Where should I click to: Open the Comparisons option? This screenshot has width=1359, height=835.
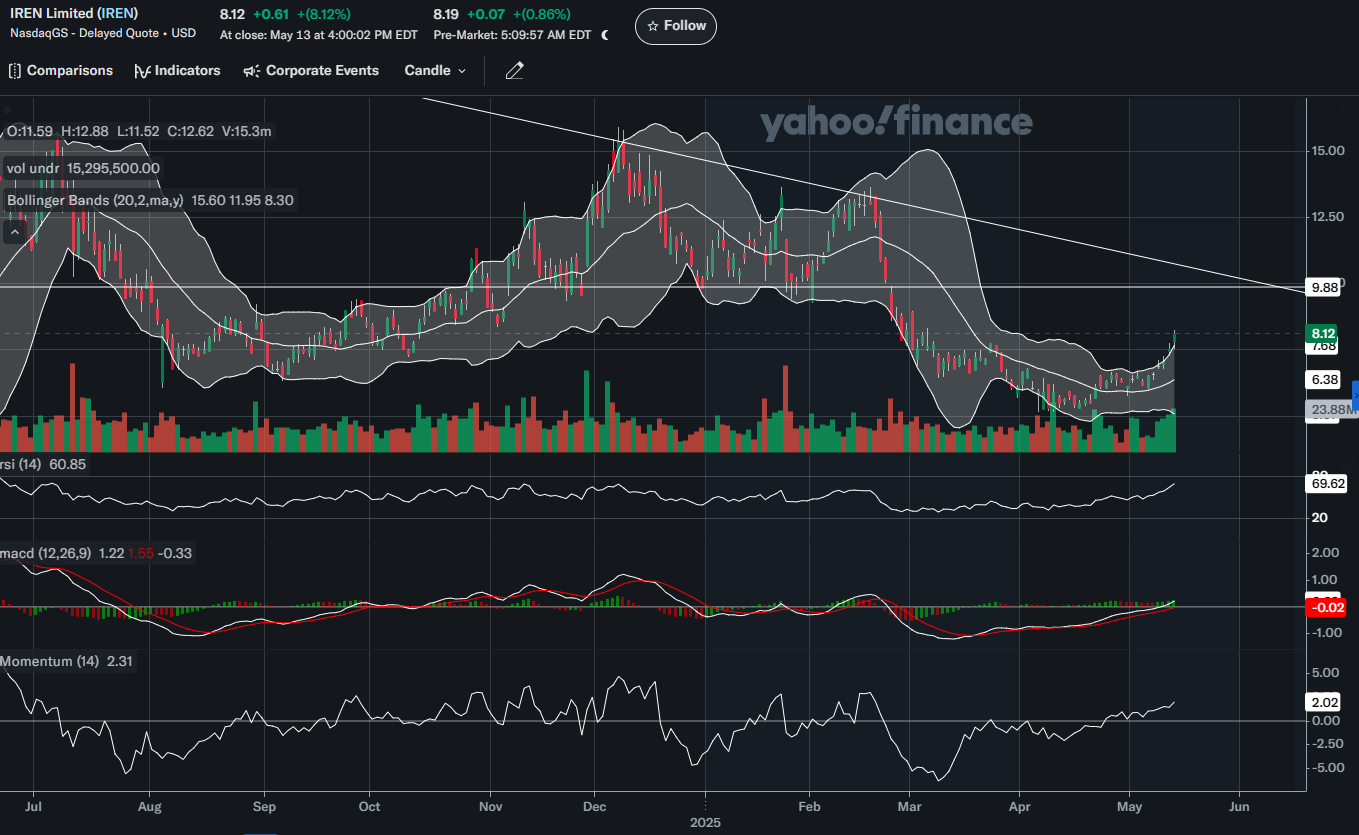pos(61,71)
